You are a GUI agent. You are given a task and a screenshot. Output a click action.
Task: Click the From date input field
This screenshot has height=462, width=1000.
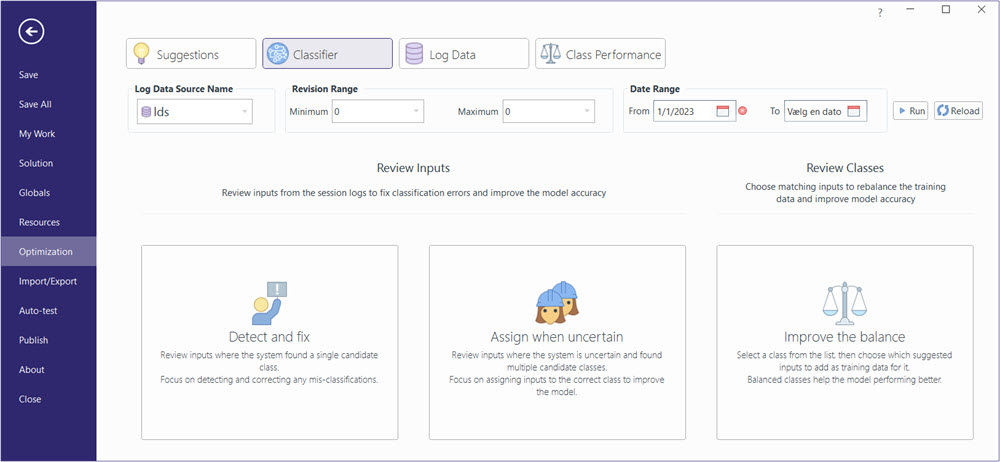(x=683, y=111)
